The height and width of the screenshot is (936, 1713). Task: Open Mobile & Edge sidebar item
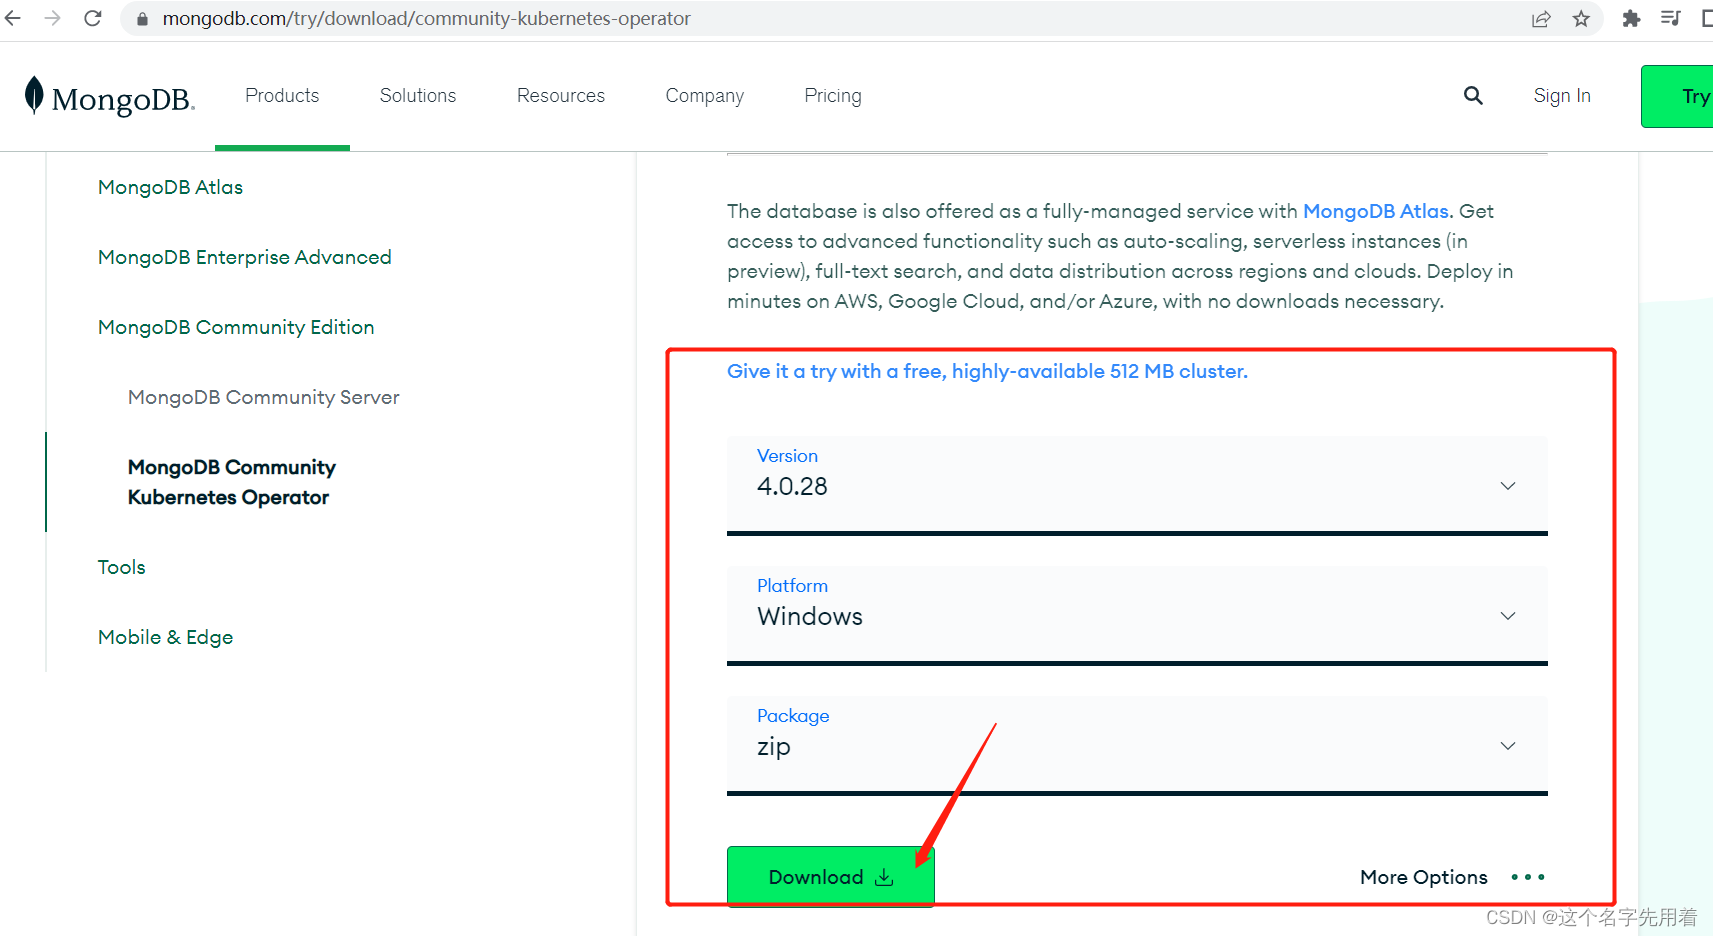tap(165, 637)
